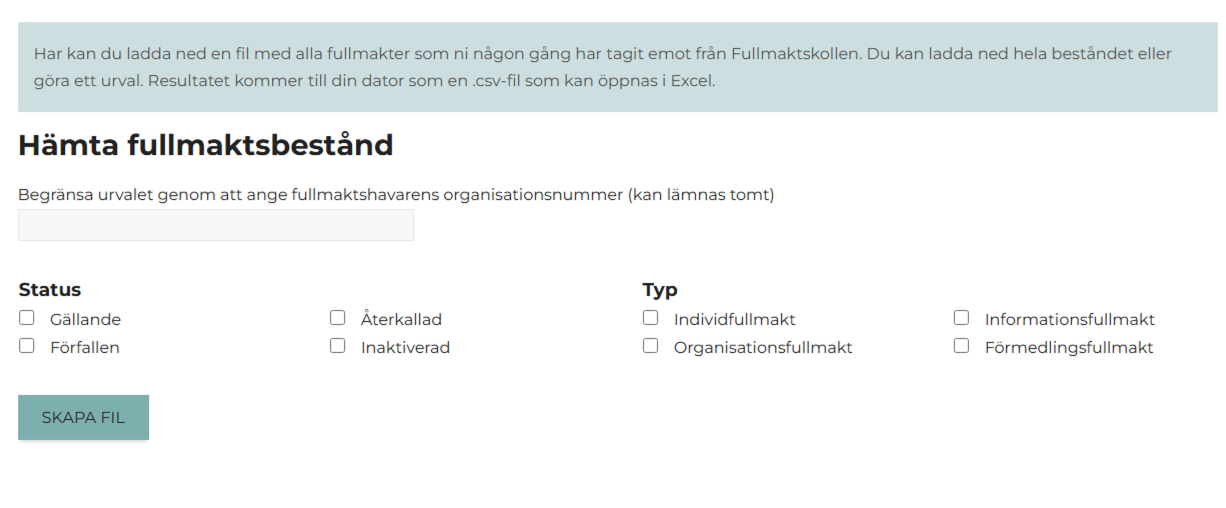1226x508 pixels.
Task: Check the Förmedlingsfullmakt checkbox
Action: click(x=962, y=346)
